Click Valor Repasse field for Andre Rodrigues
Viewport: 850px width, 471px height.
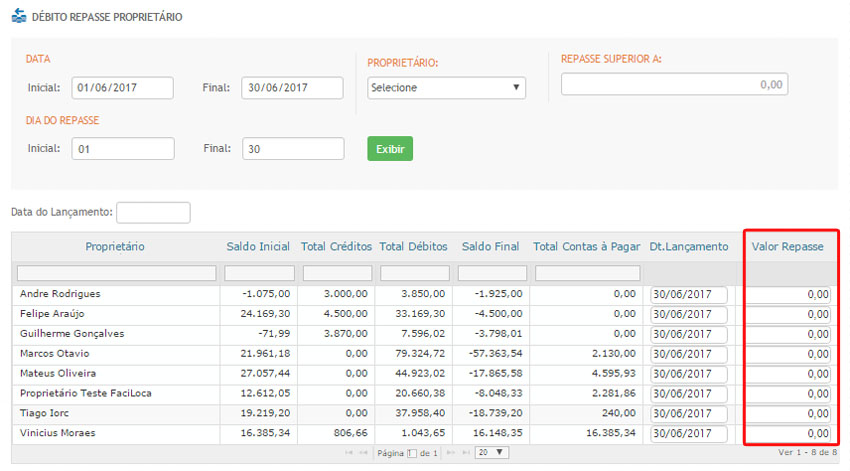[788, 295]
